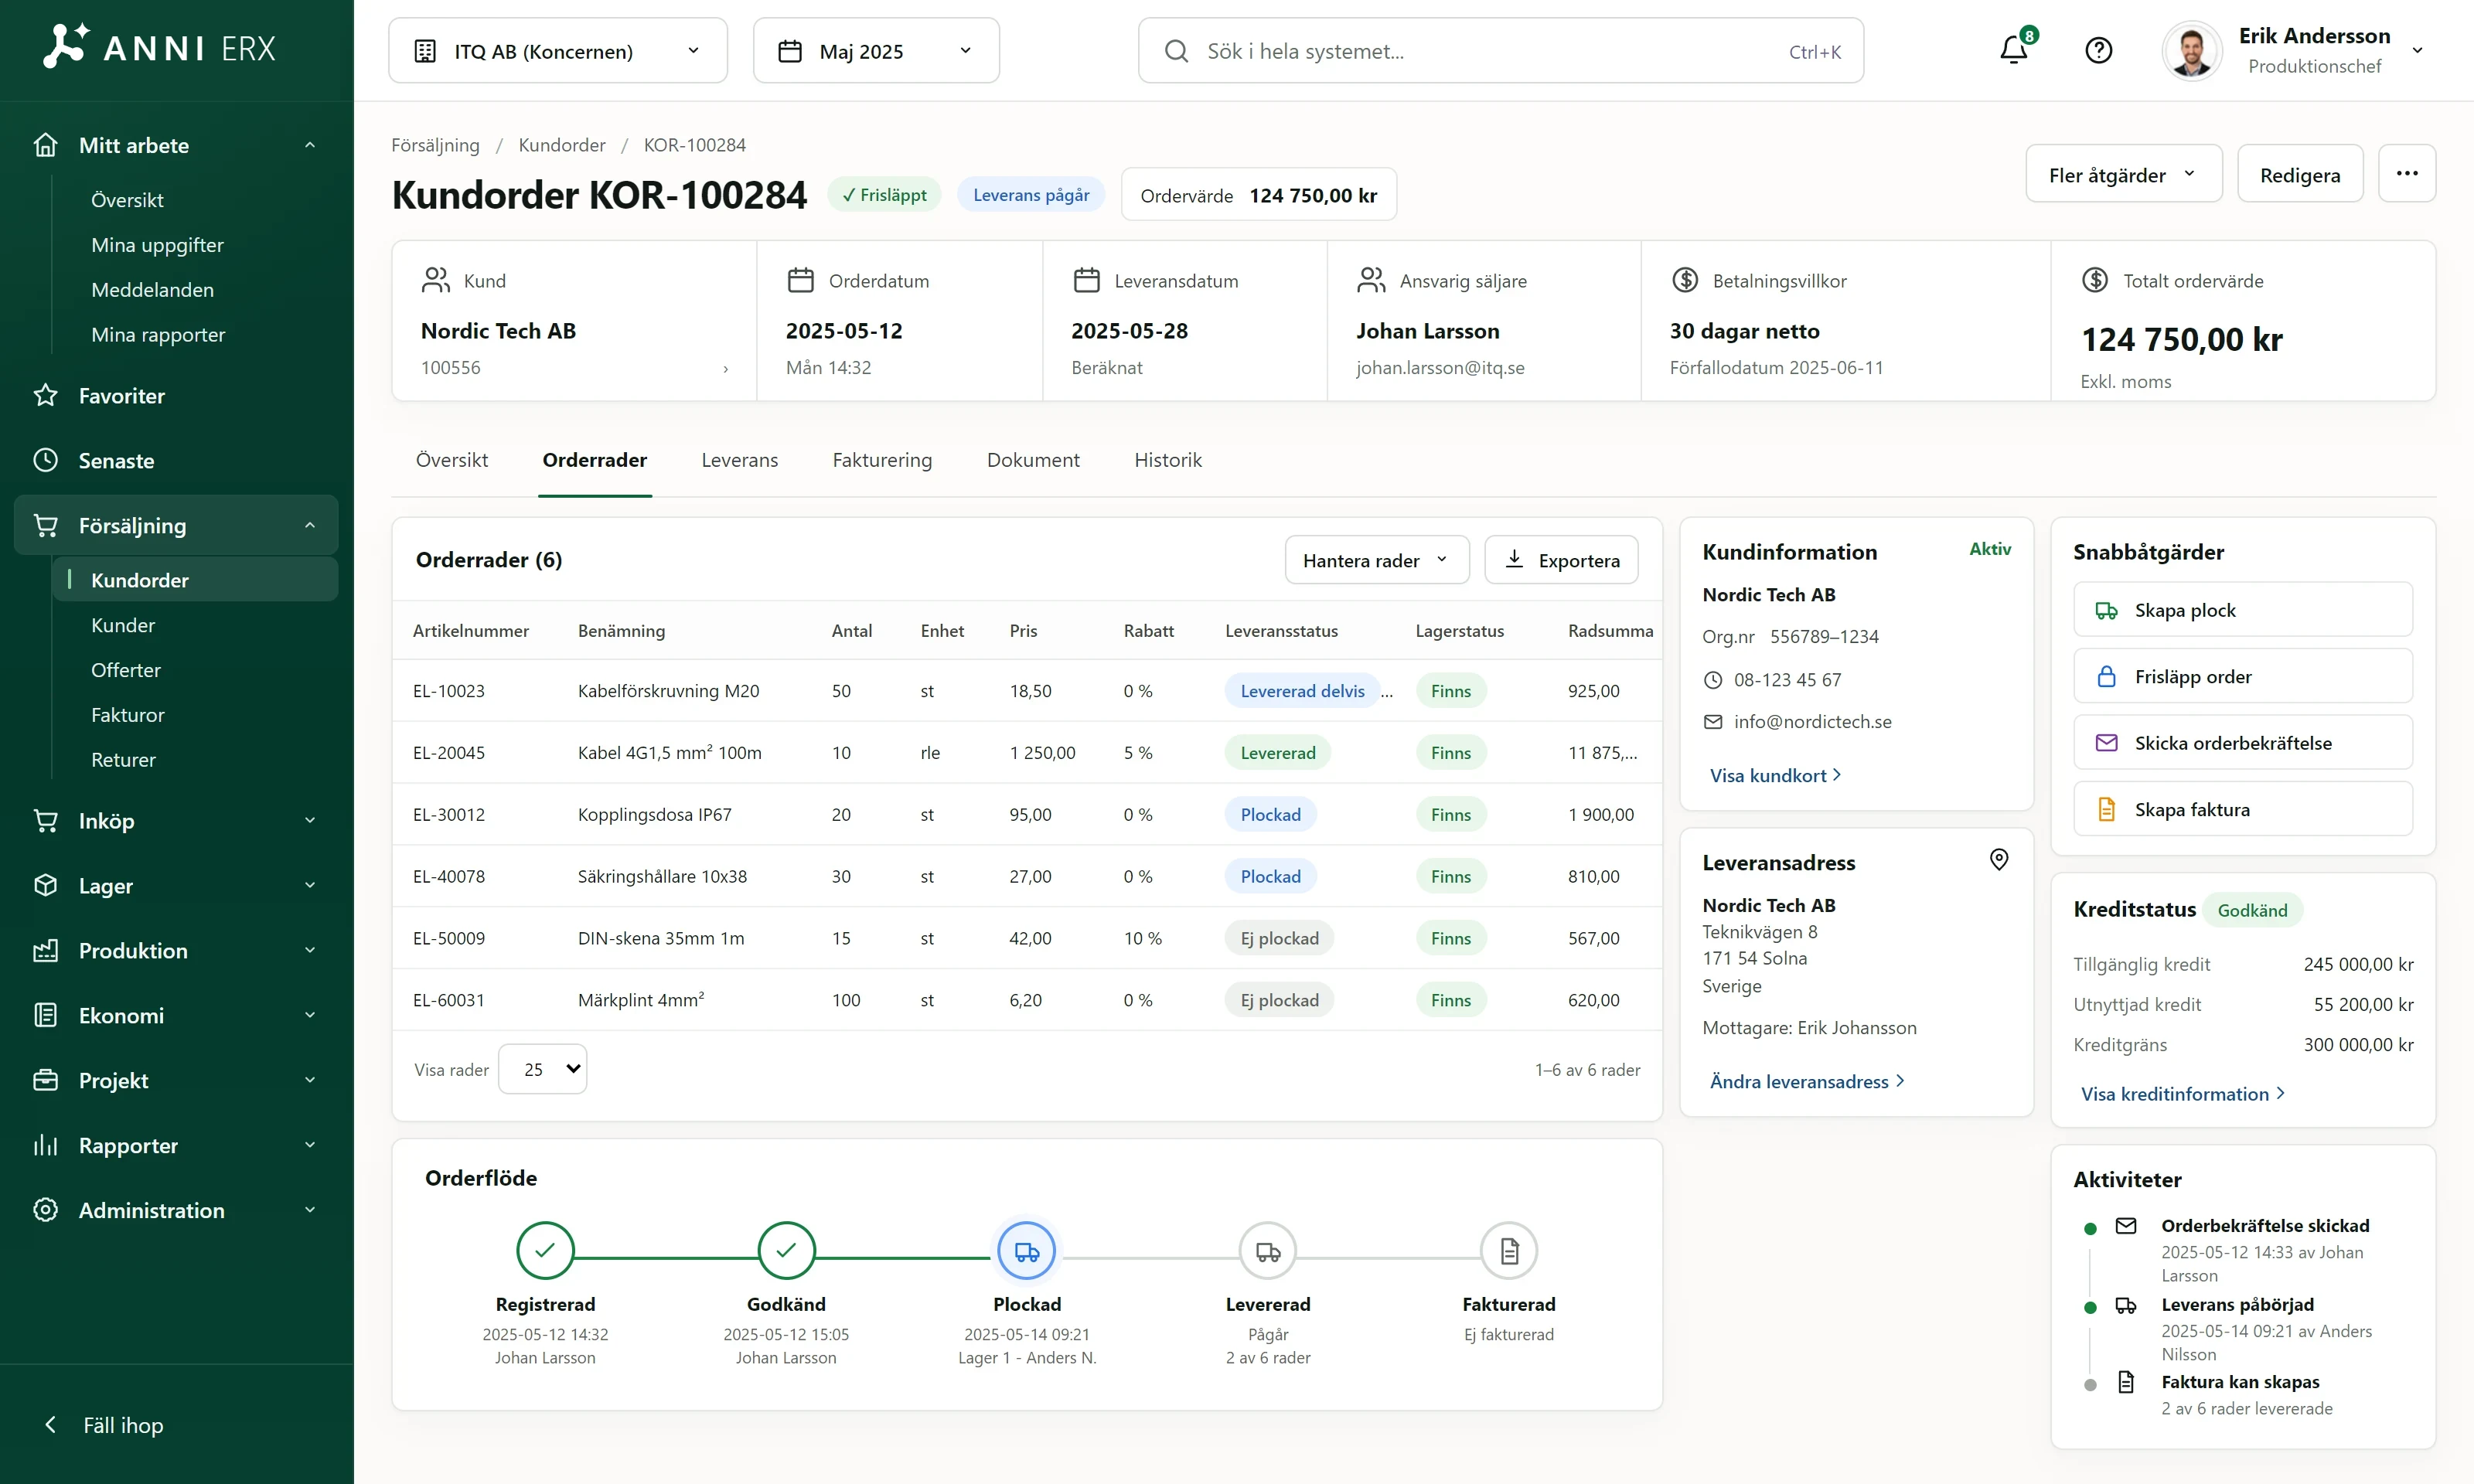
Task: Open the ITQ AB (Koncernen) company dropdown
Action: coord(558,50)
